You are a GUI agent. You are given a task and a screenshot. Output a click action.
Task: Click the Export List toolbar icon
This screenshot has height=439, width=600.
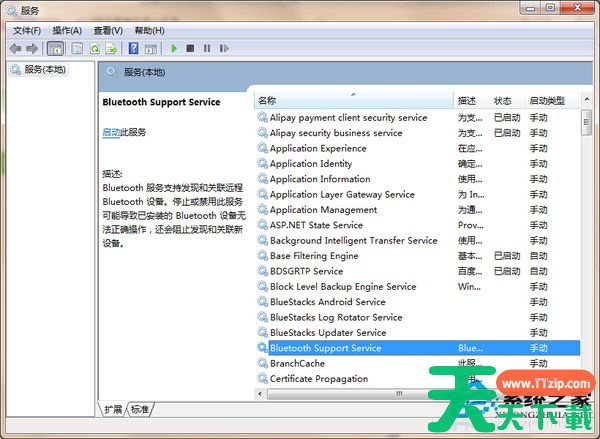point(112,48)
